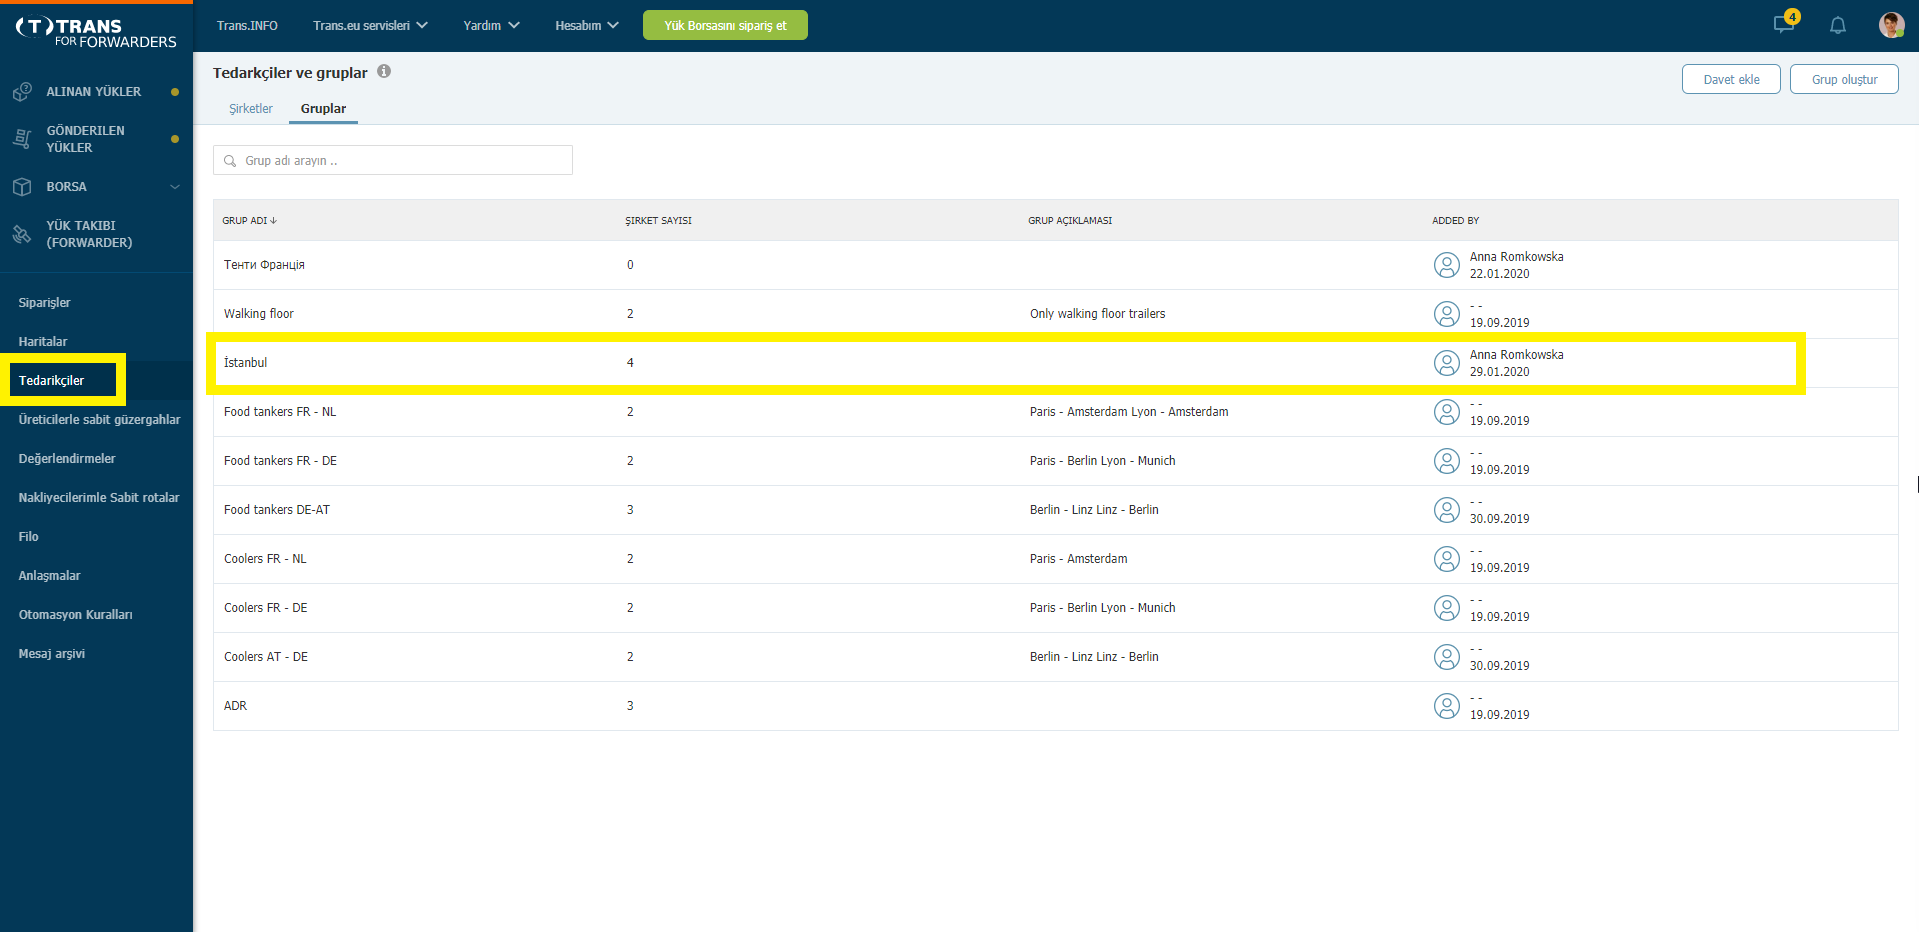Open Yük Takibi (Forwarder) section
Screen dimensions: 1919x932
coord(89,234)
